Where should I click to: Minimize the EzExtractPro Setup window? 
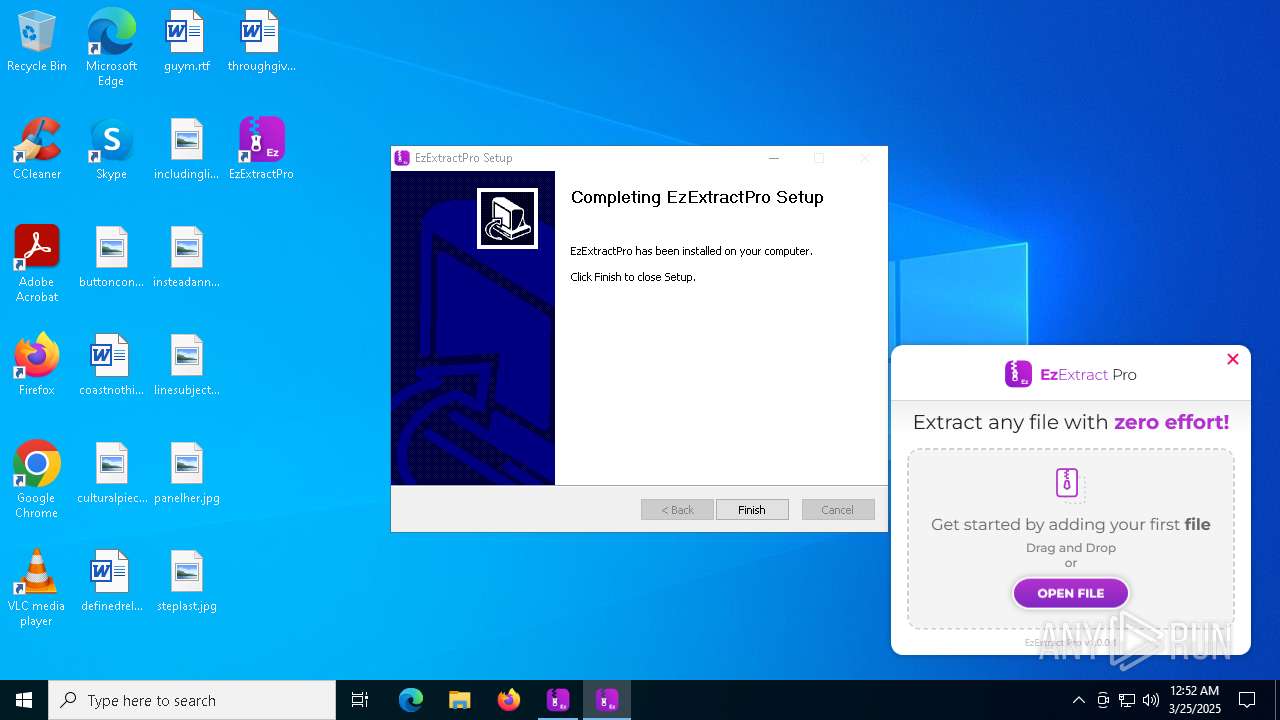pyautogui.click(x=773, y=158)
